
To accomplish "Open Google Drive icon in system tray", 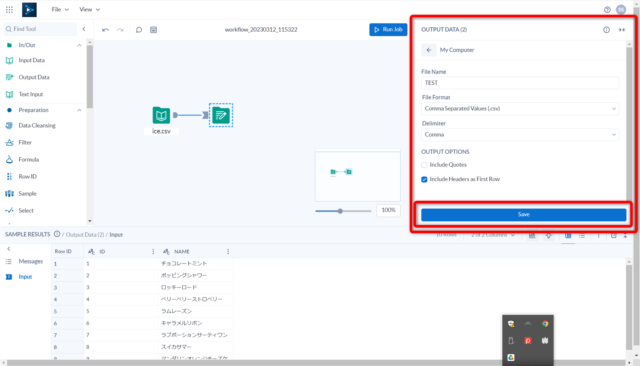I will (511, 357).
